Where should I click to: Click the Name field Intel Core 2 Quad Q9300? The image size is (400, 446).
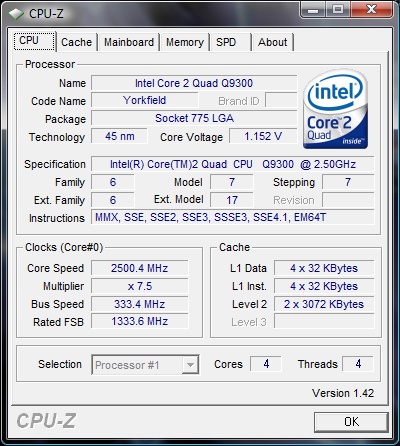point(194,83)
